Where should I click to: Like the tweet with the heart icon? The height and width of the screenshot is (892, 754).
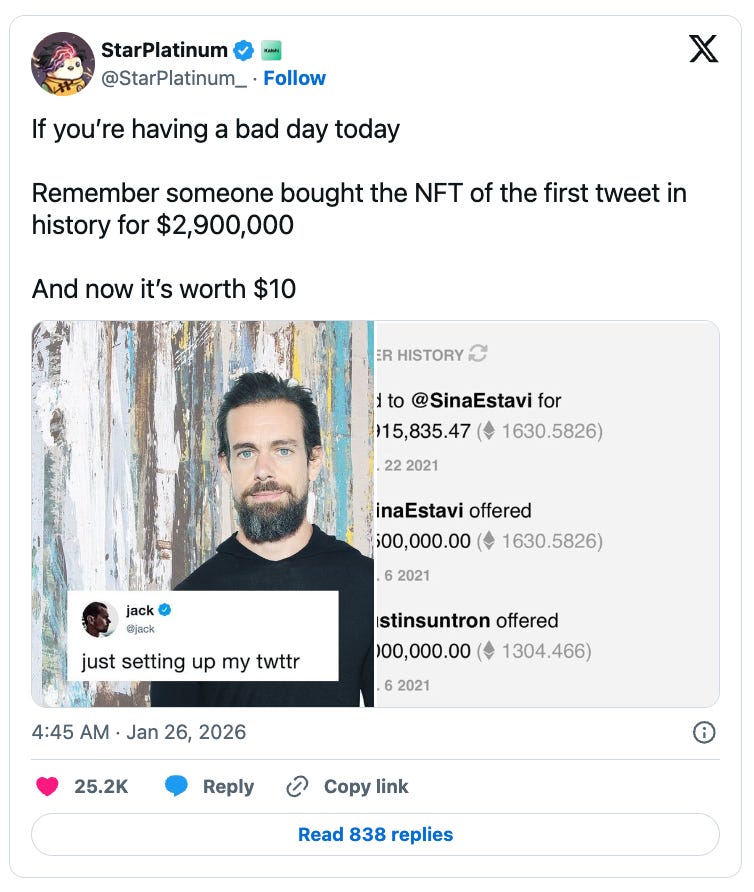[x=47, y=787]
